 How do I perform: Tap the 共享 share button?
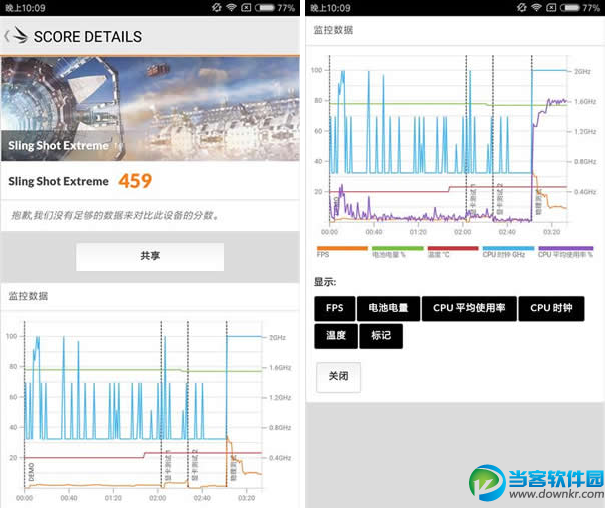point(150,256)
